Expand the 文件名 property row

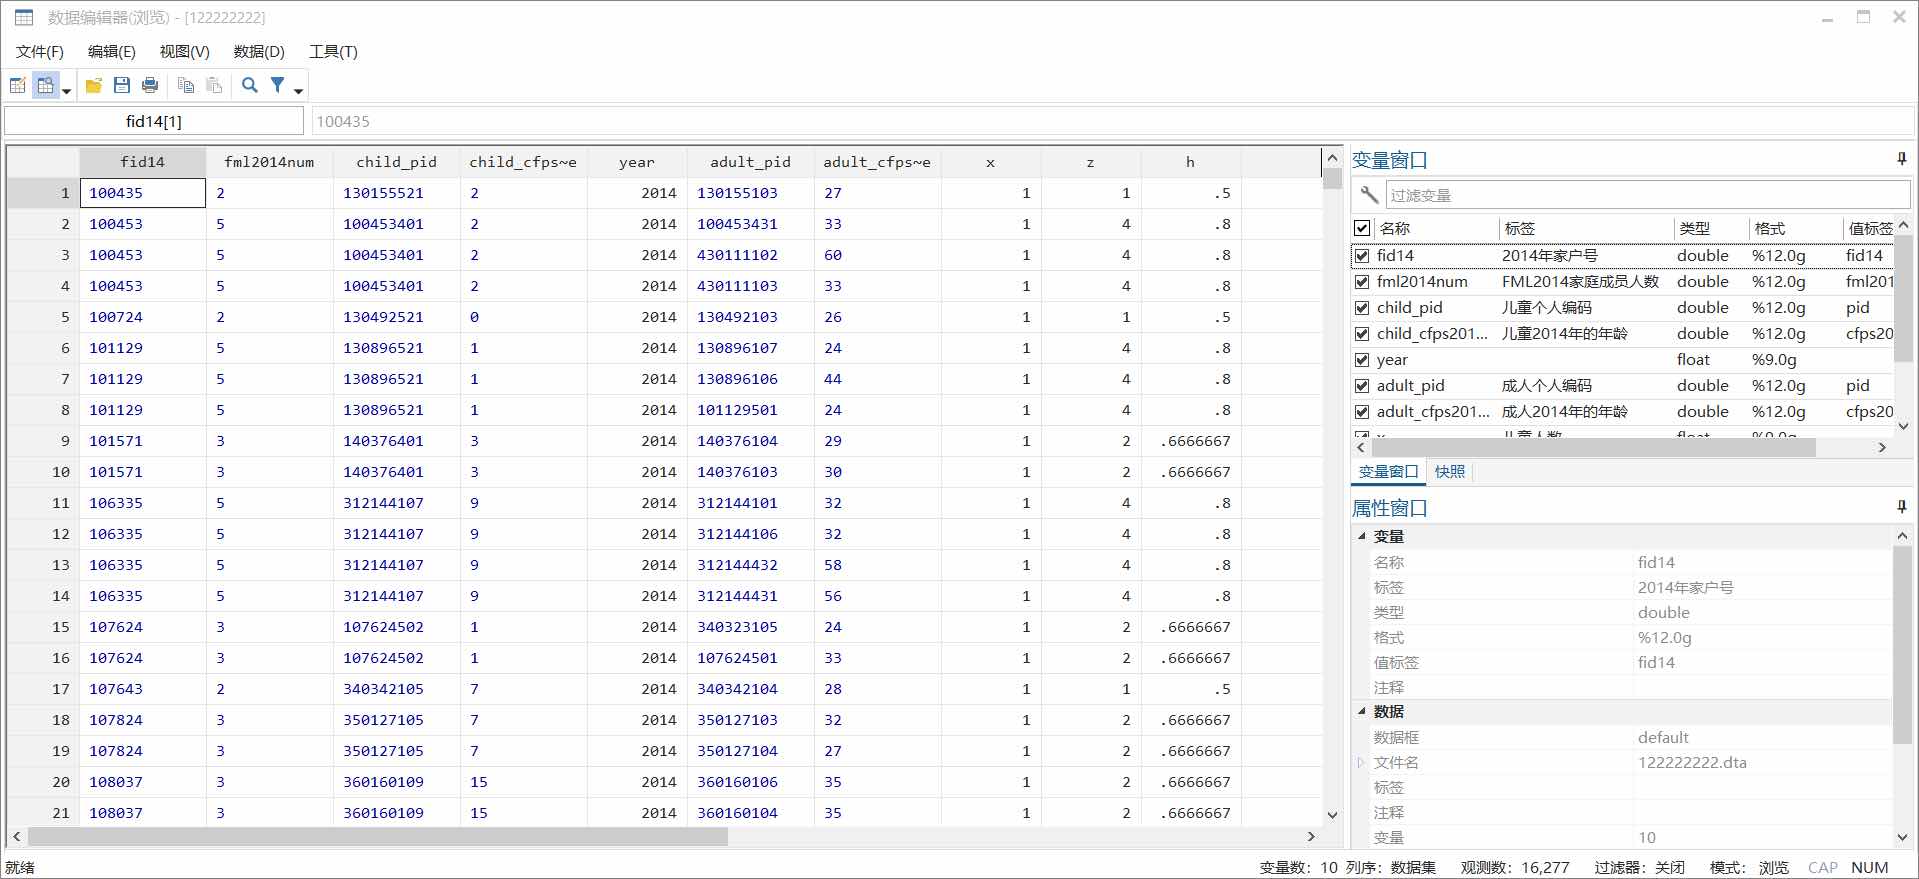tap(1361, 762)
